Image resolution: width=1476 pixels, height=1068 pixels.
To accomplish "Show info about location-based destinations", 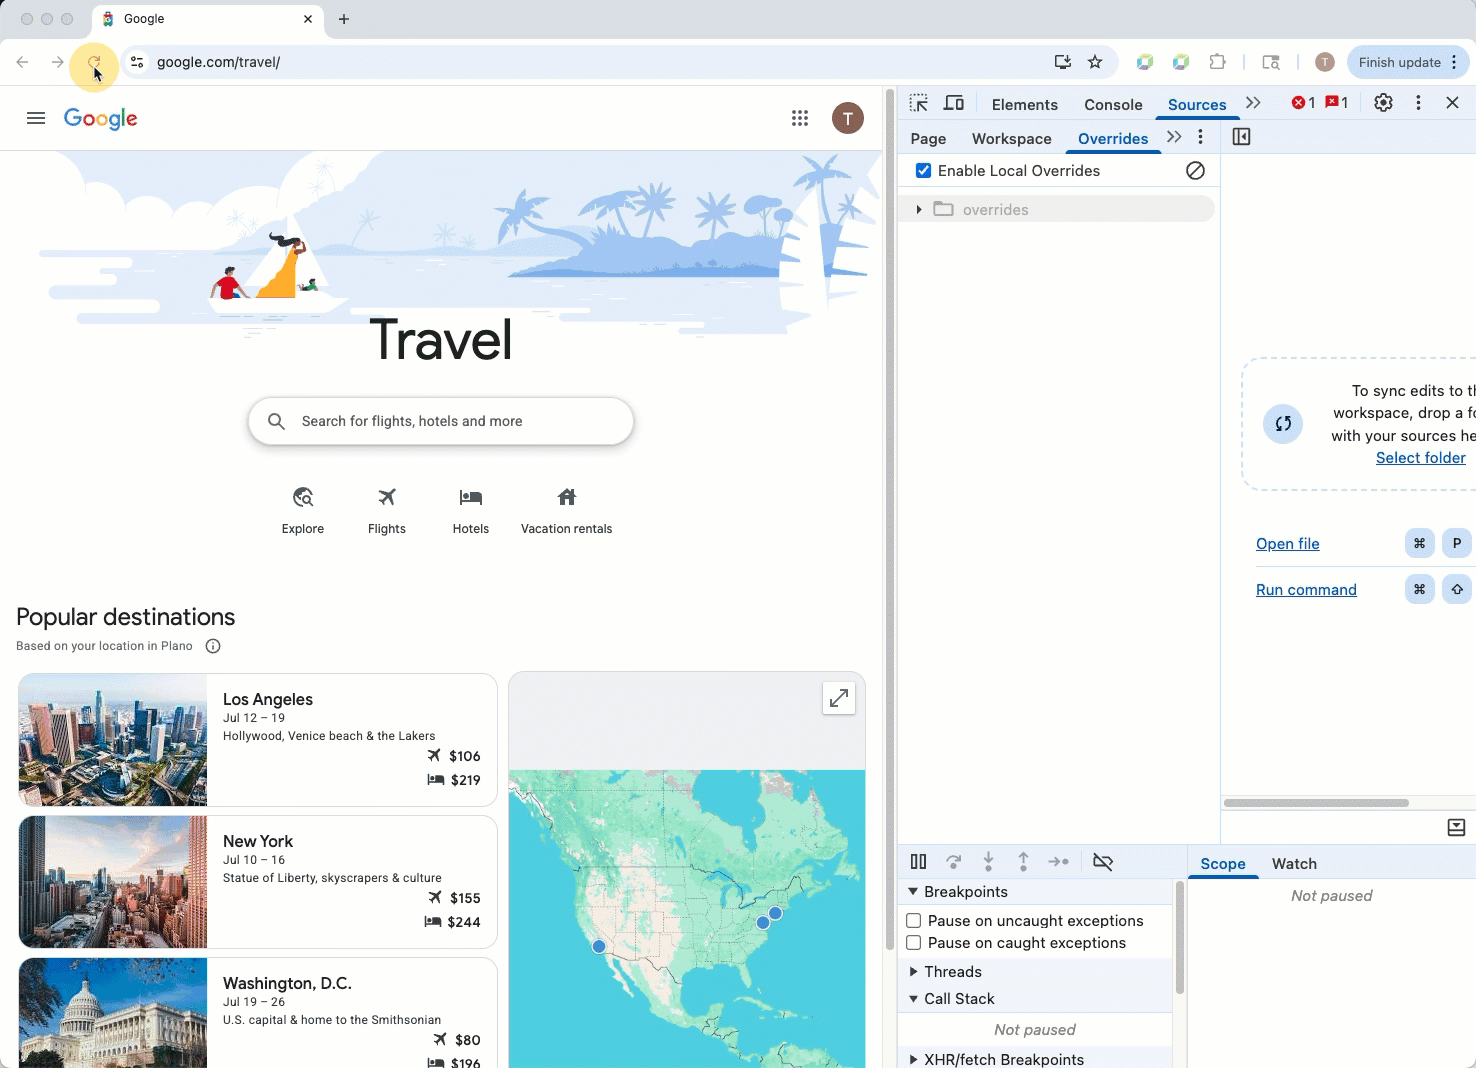I will coord(213,646).
